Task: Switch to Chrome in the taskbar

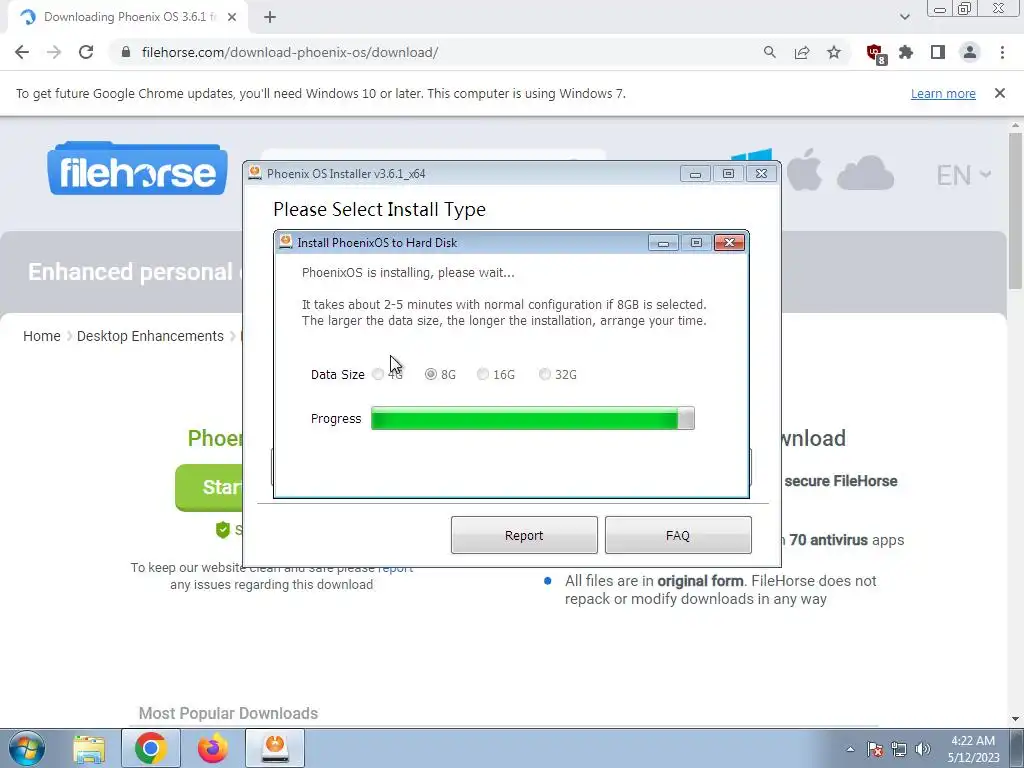Action: coord(150,748)
